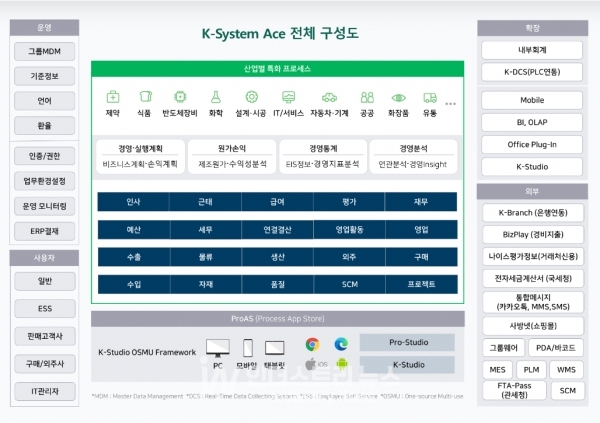Open the 원가손익 card
Screen dimensions: 600x423
pos(232,157)
